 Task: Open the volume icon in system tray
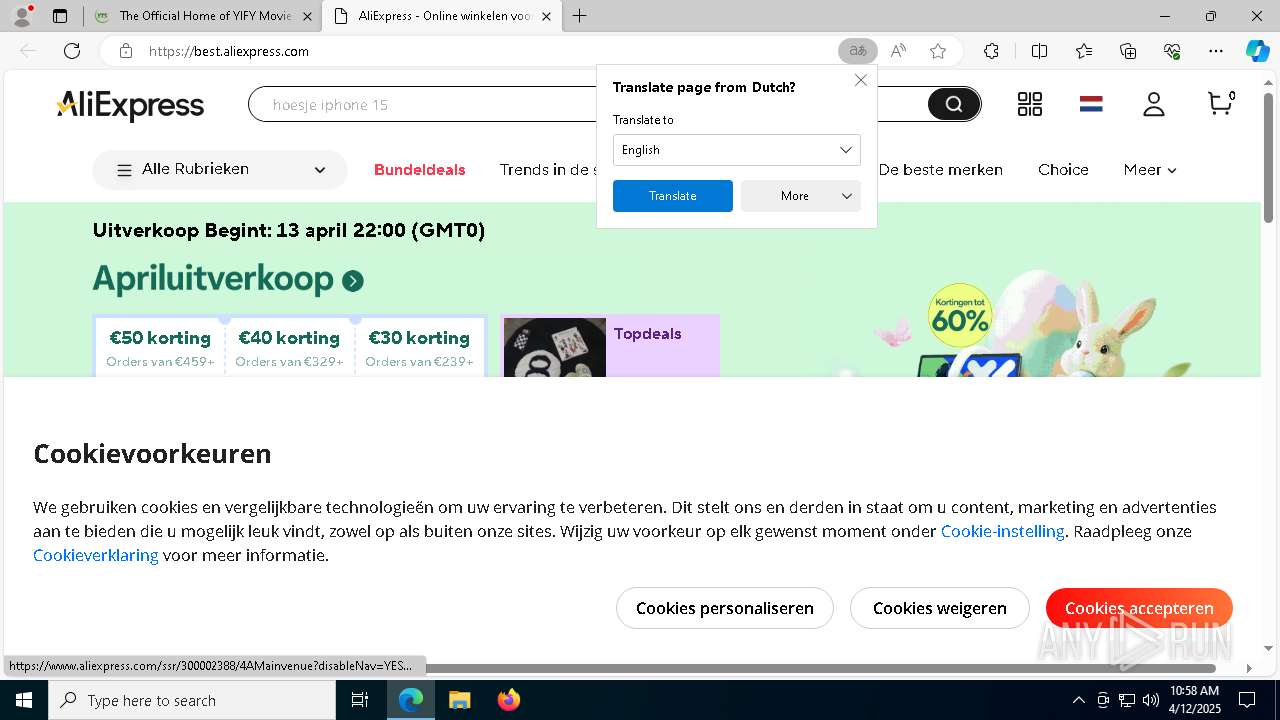click(1151, 700)
